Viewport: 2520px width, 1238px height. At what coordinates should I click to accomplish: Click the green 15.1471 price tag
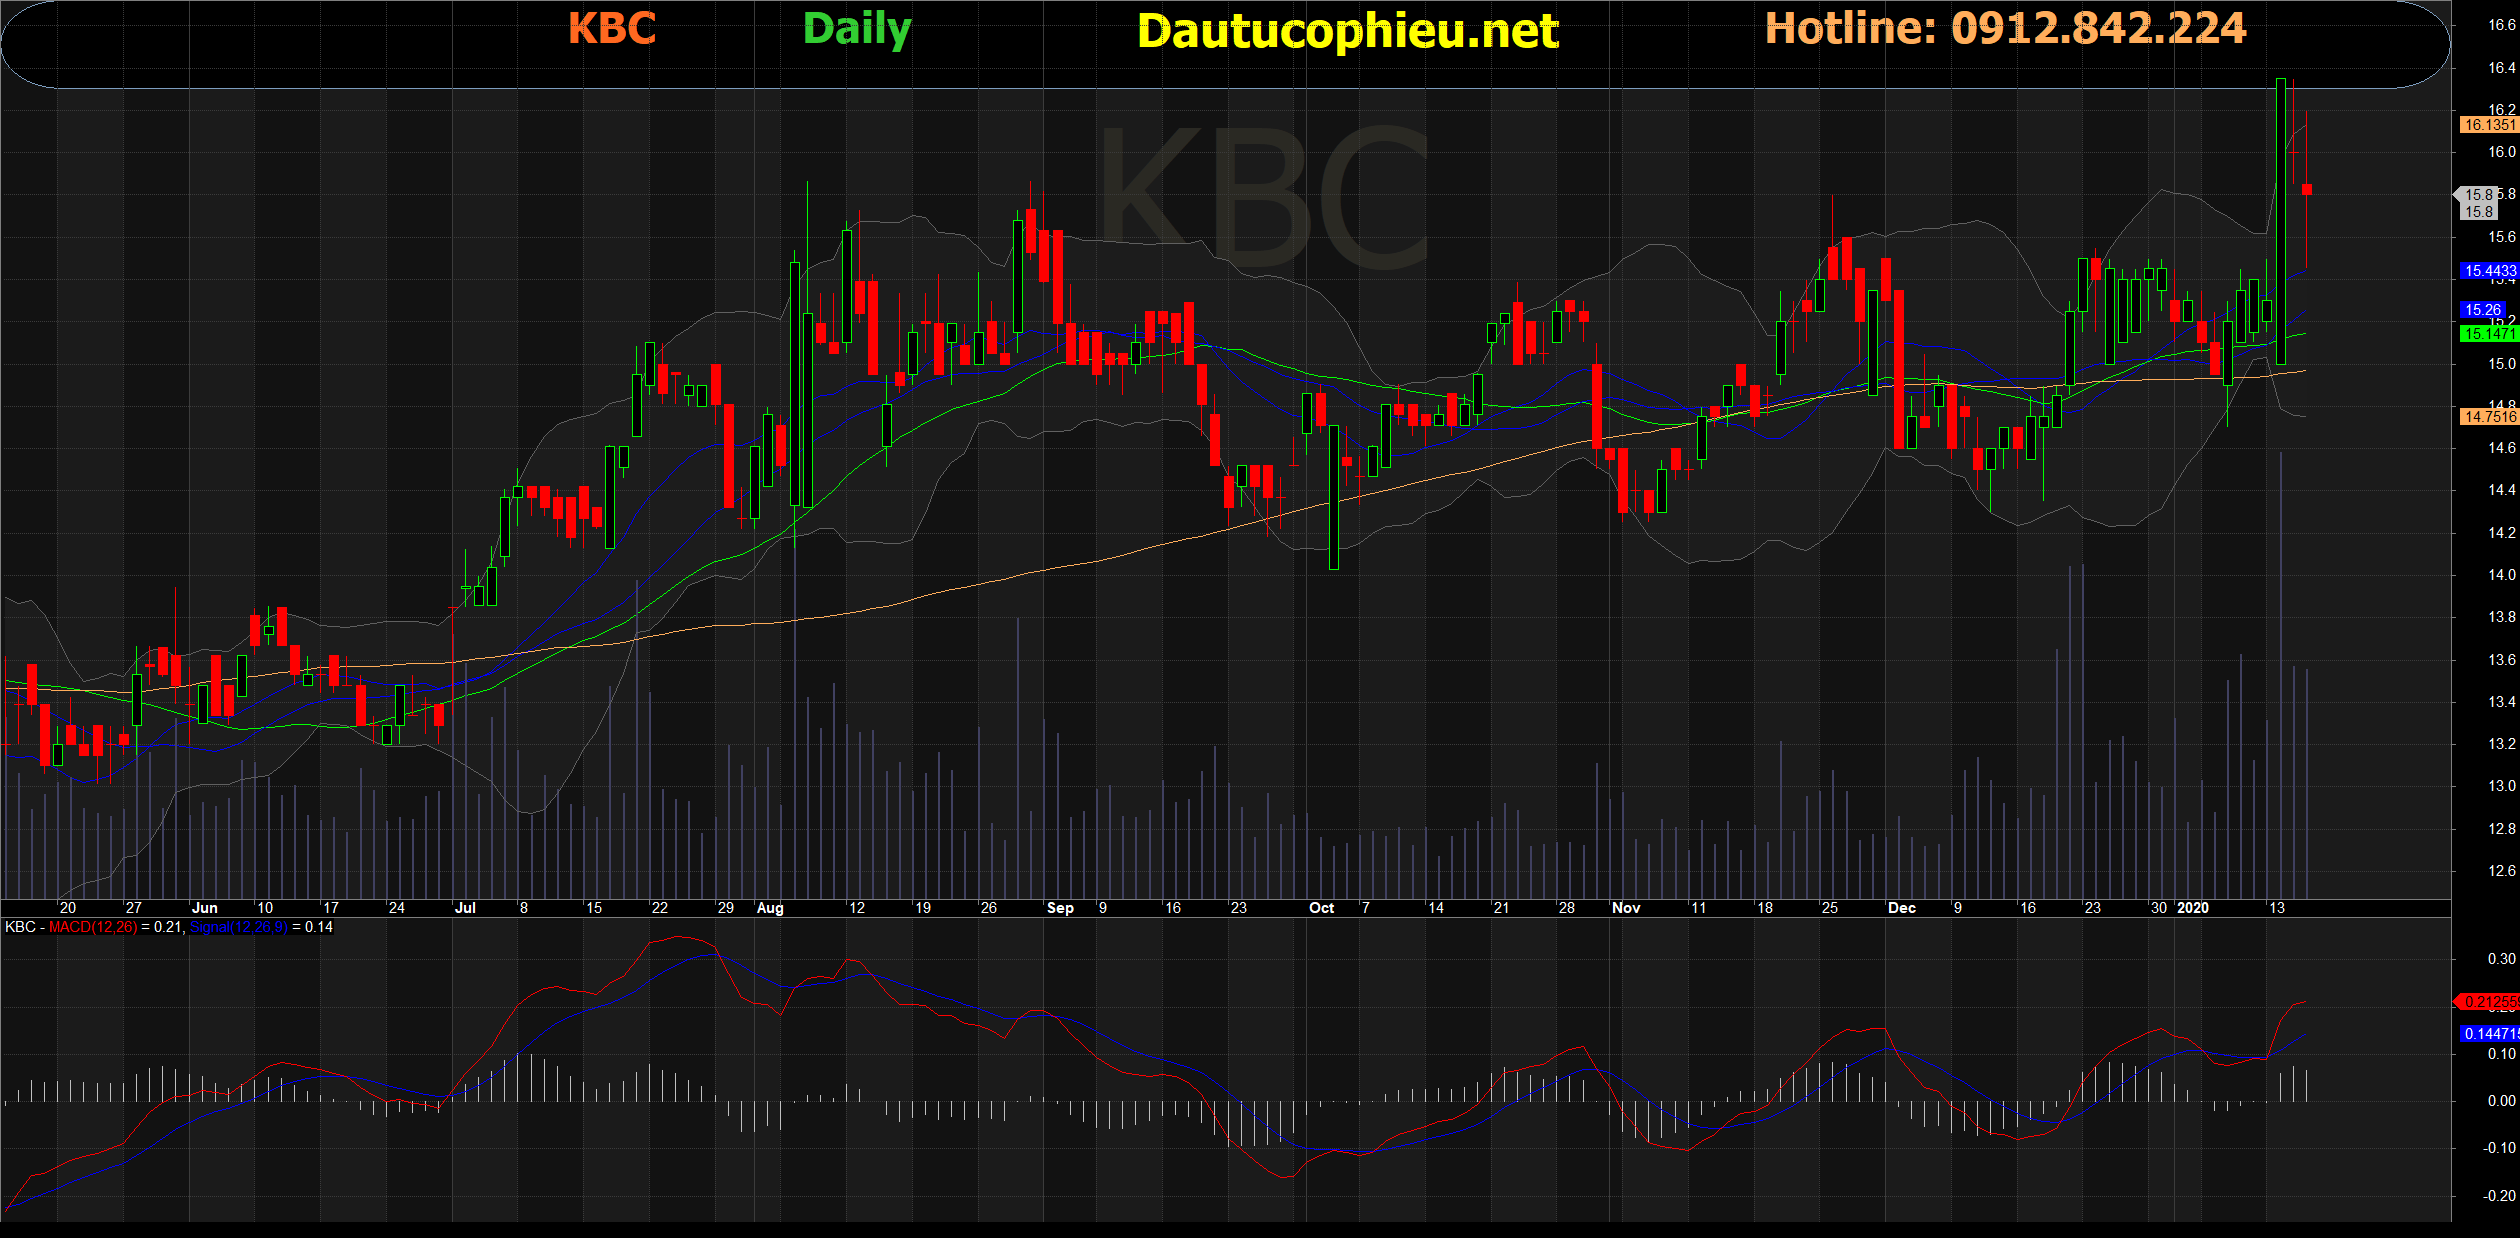(x=2488, y=334)
